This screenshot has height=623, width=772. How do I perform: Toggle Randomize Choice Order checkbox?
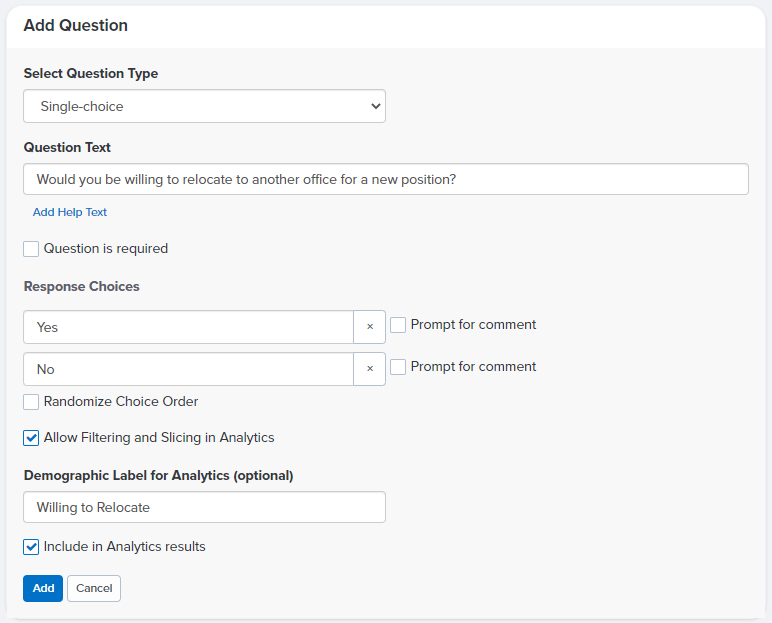pyautogui.click(x=31, y=402)
